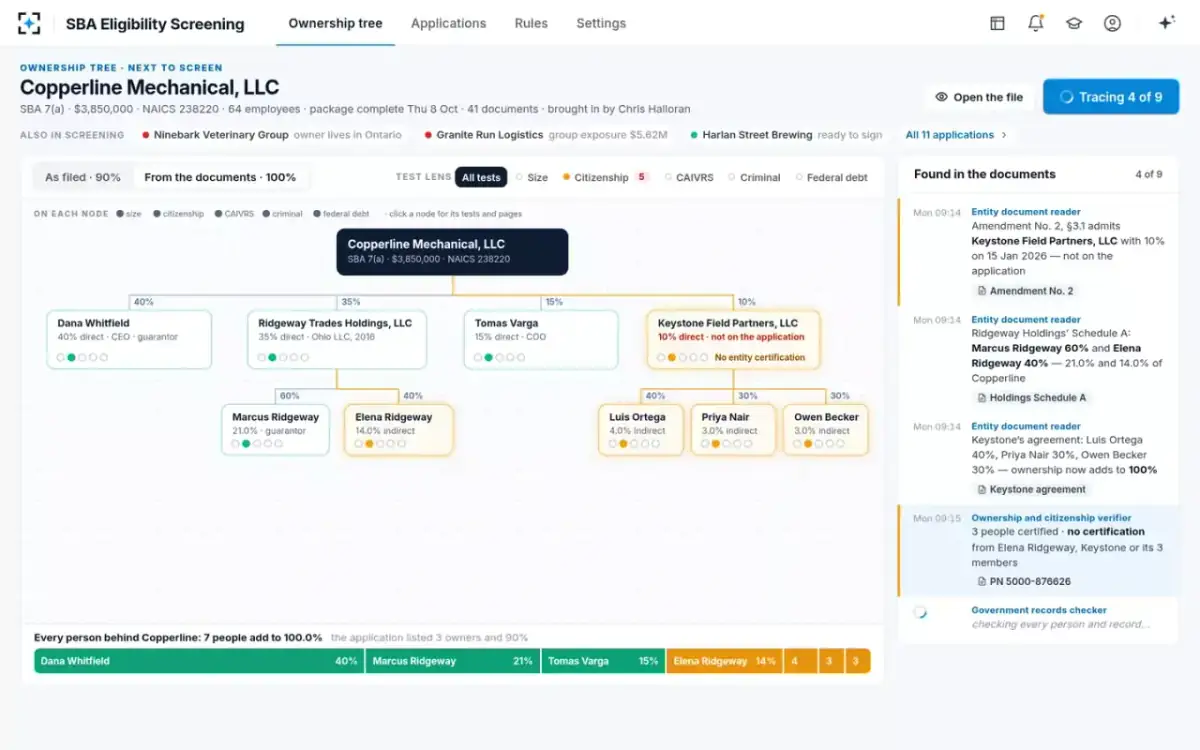Open the Holdings Schedule A document chip
The height and width of the screenshot is (750, 1200).
[x=1030, y=397]
